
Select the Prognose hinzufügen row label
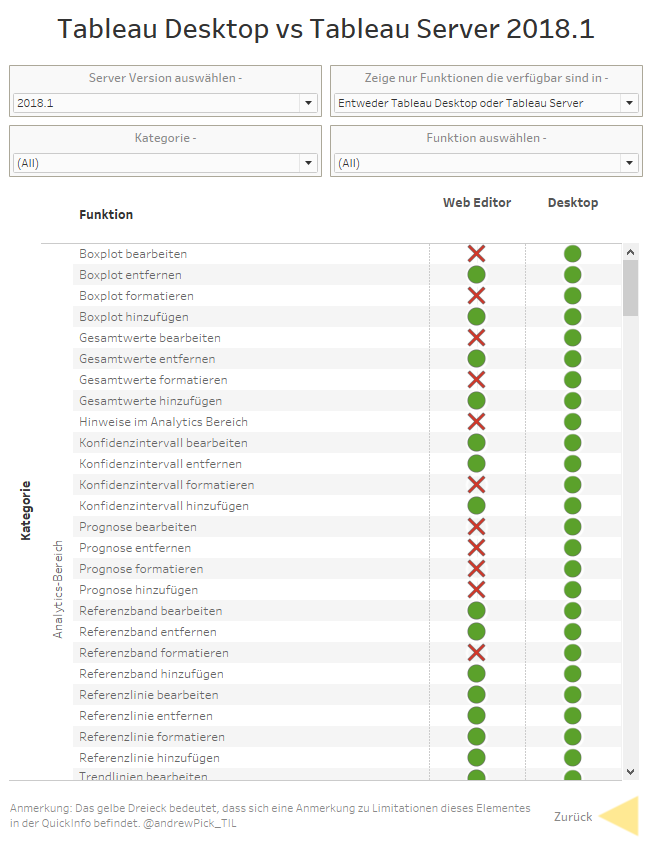(x=138, y=590)
